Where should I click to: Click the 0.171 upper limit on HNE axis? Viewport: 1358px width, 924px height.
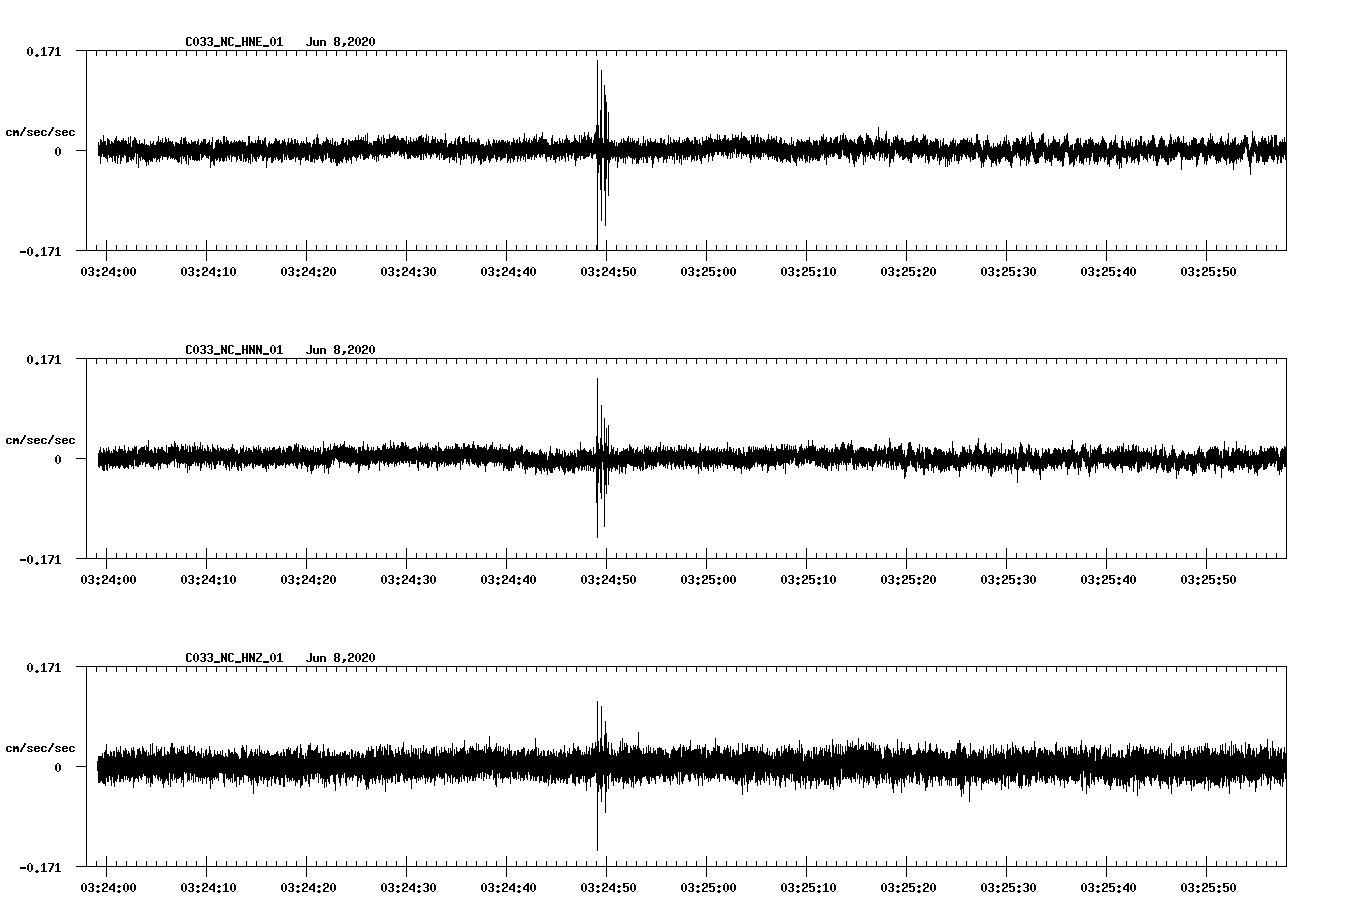[x=43, y=51]
